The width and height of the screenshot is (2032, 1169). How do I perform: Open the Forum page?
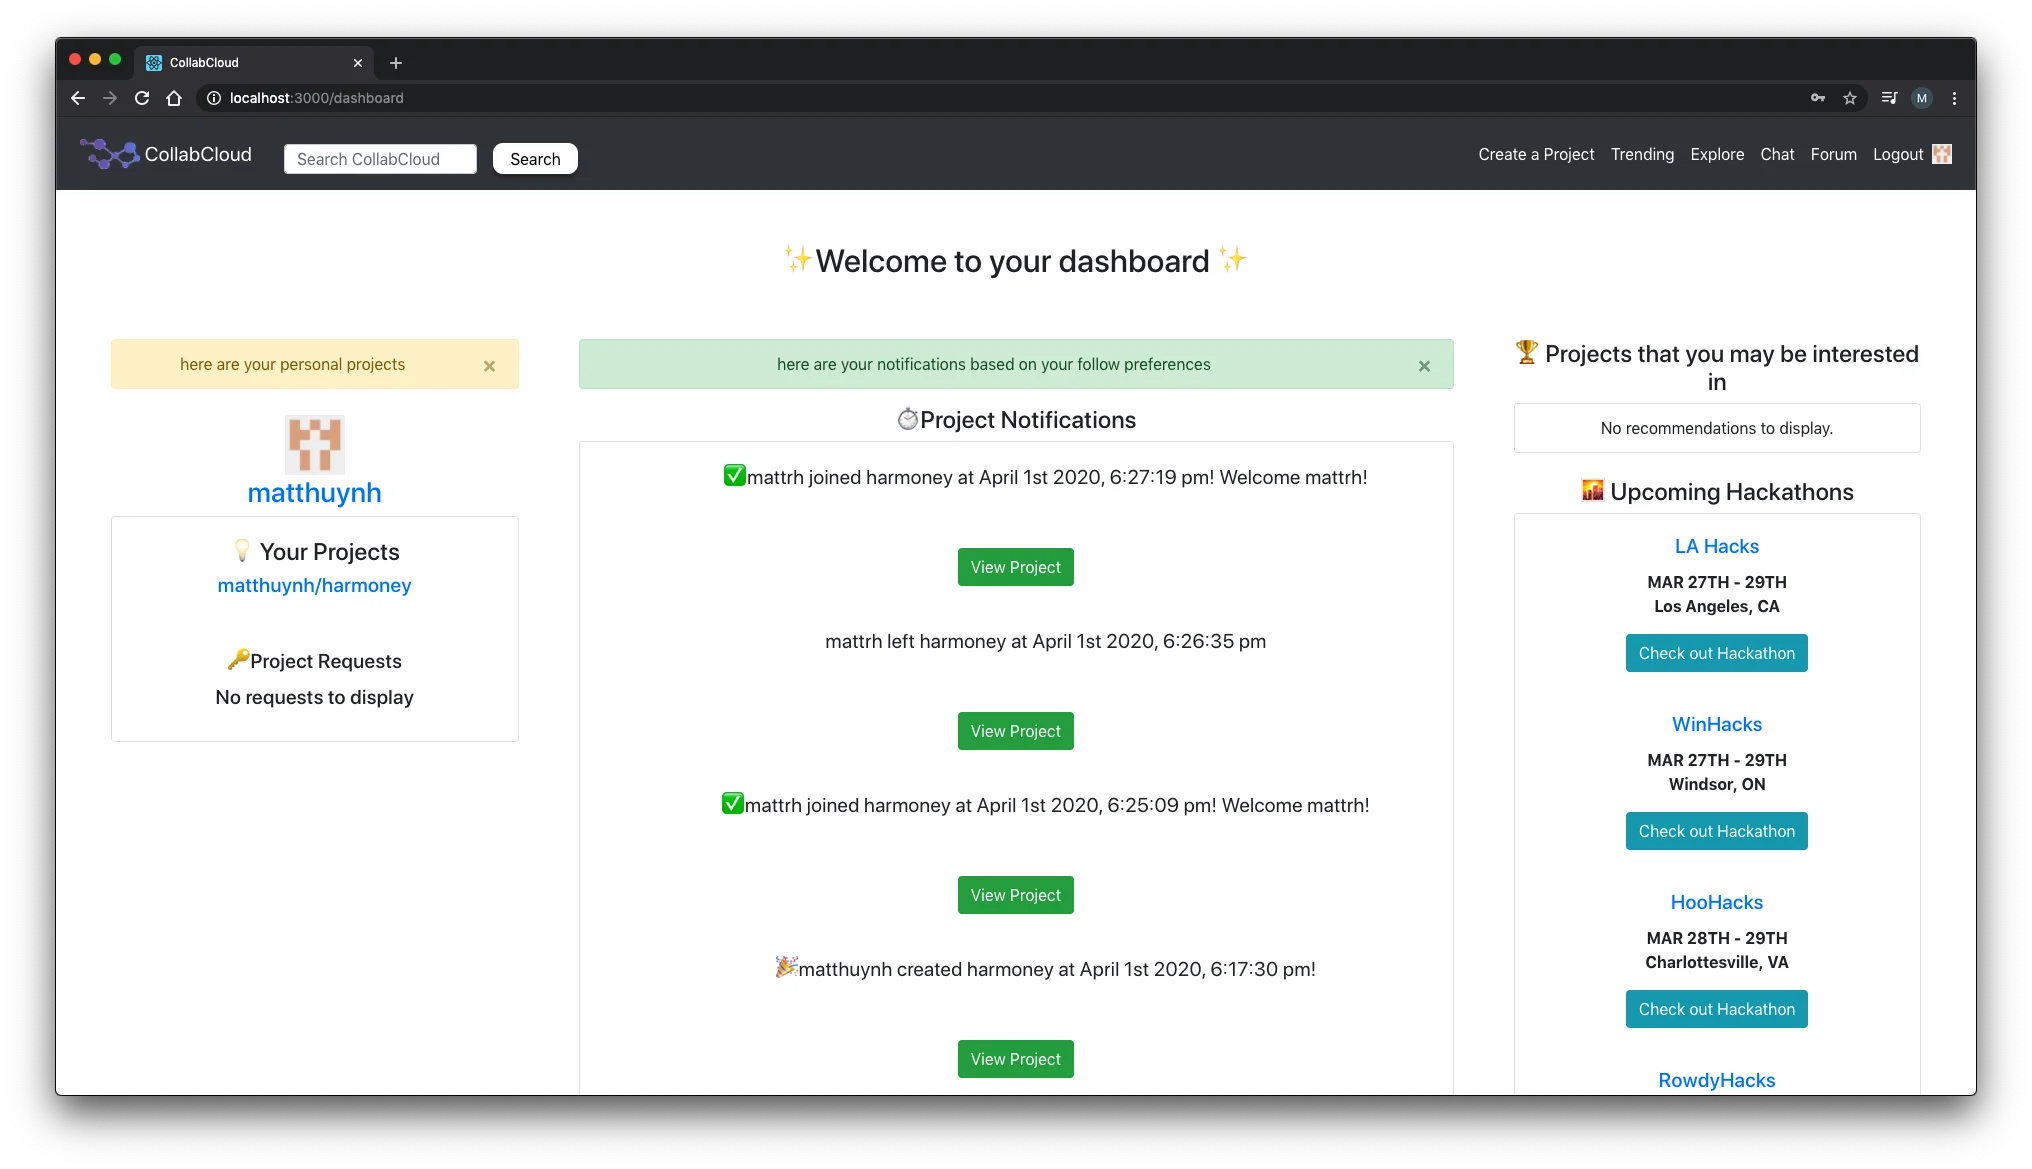[1833, 154]
